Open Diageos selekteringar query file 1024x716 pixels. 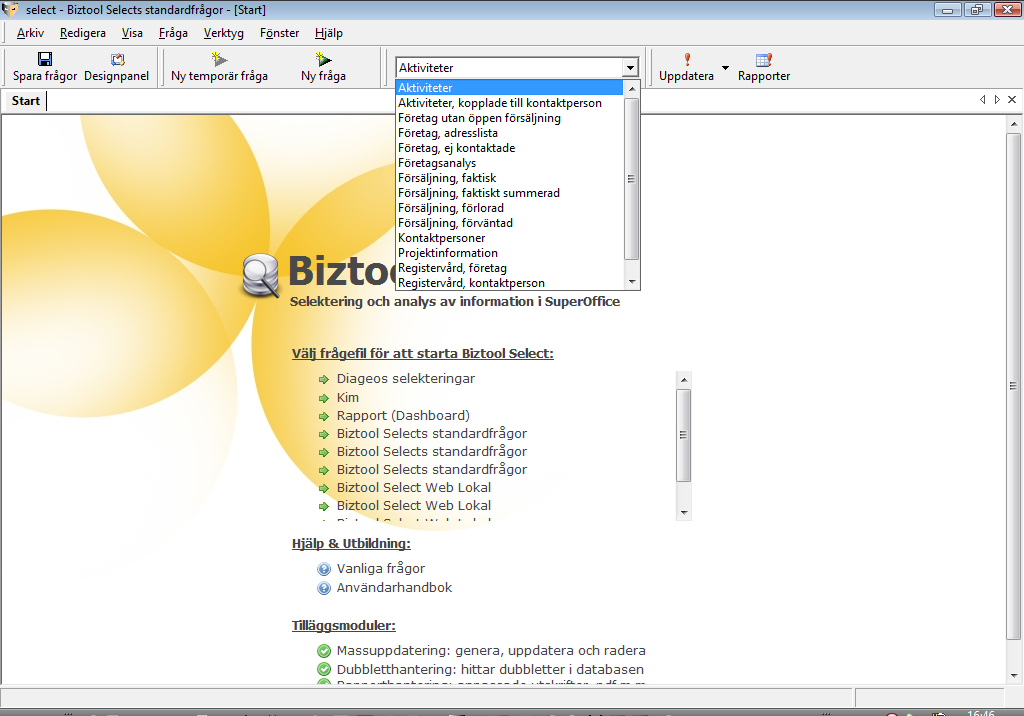tap(406, 378)
